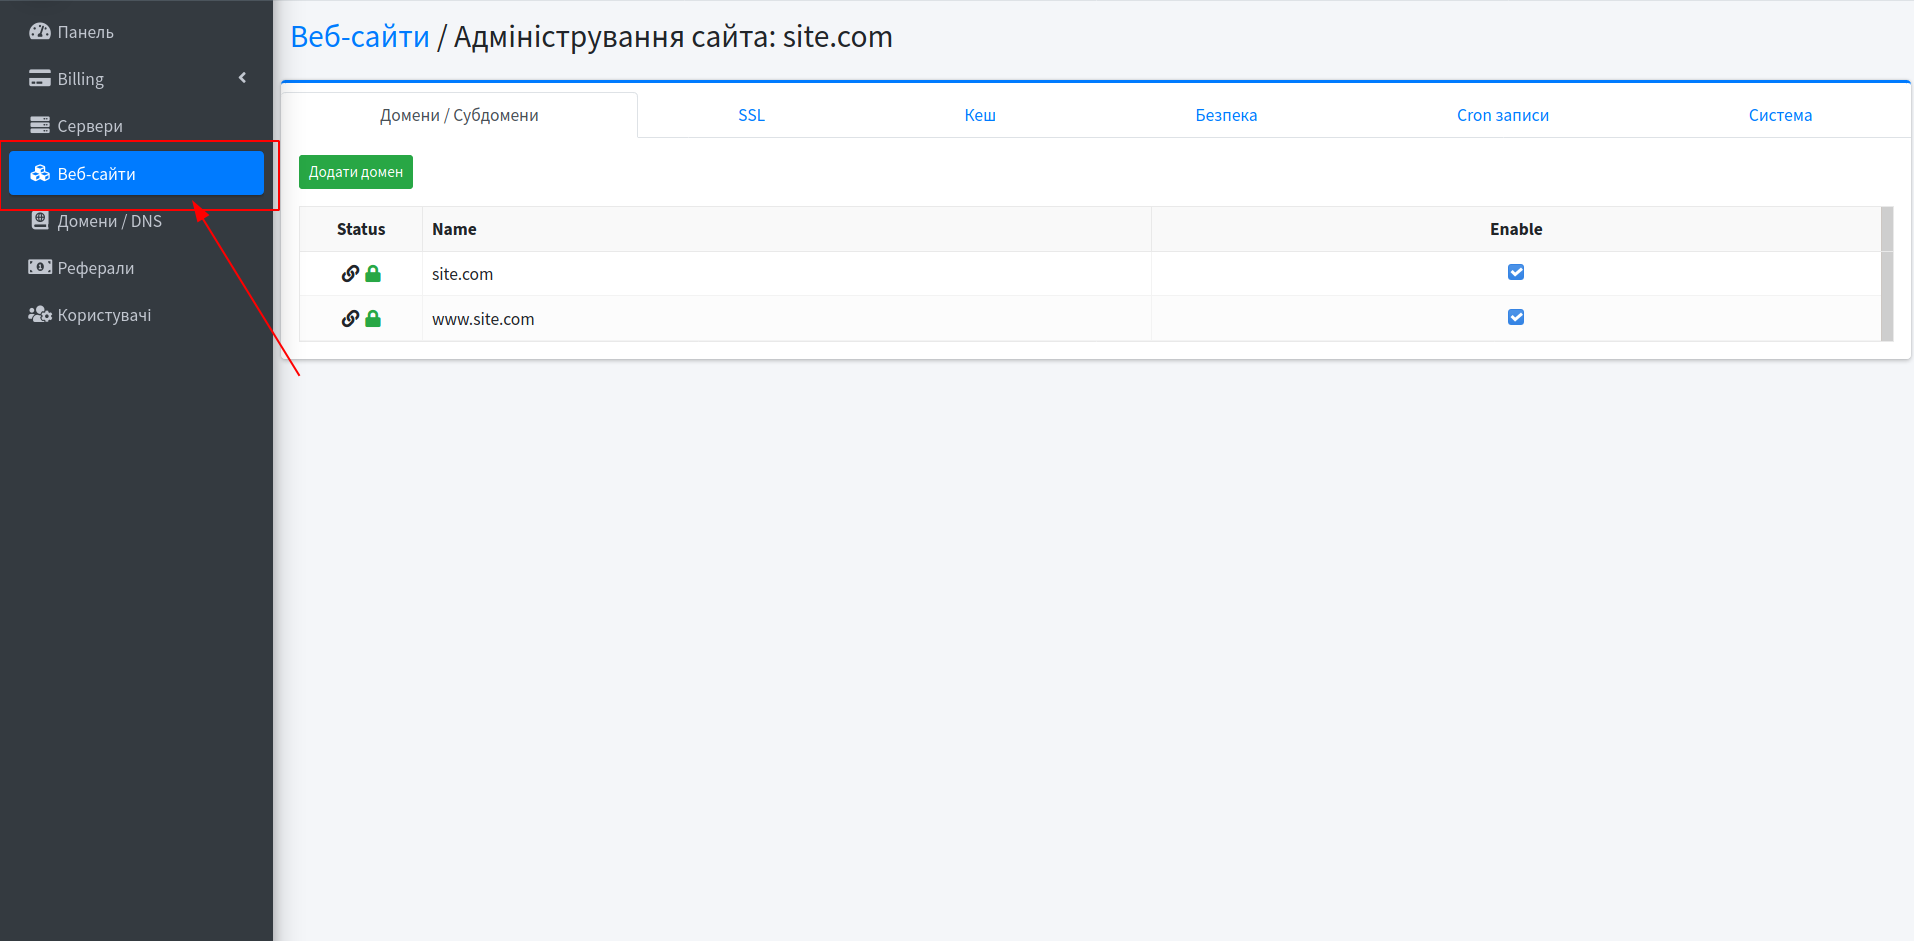
Task: Click the Реферали money icon
Action: 40,268
